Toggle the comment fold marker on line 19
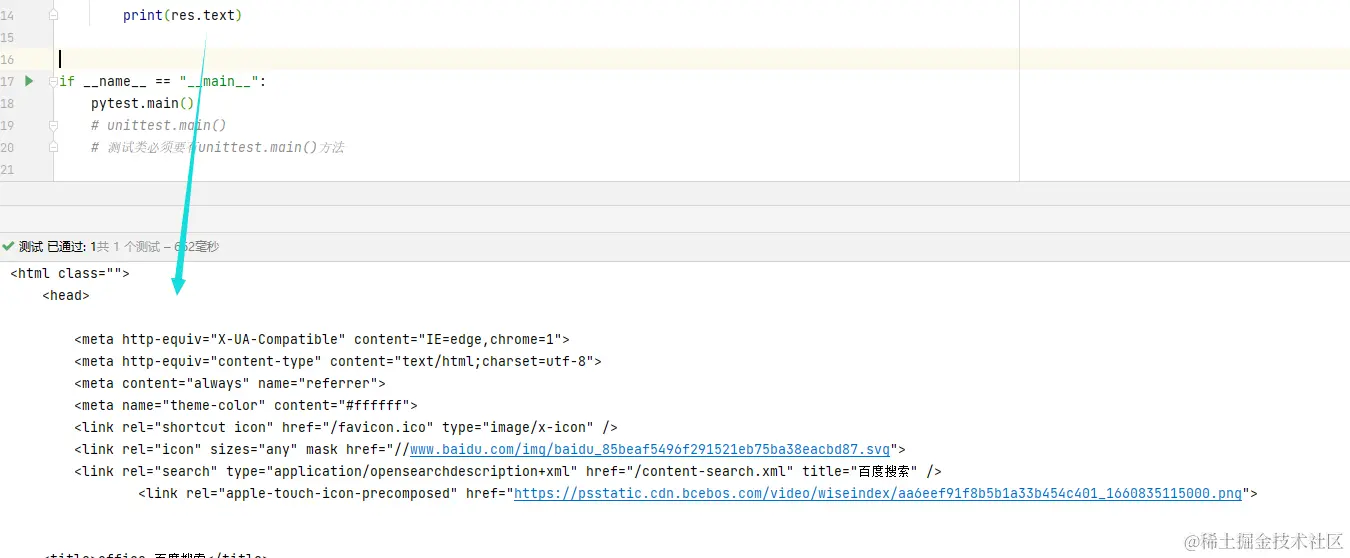The height and width of the screenshot is (558, 1350). pyautogui.click(x=53, y=126)
